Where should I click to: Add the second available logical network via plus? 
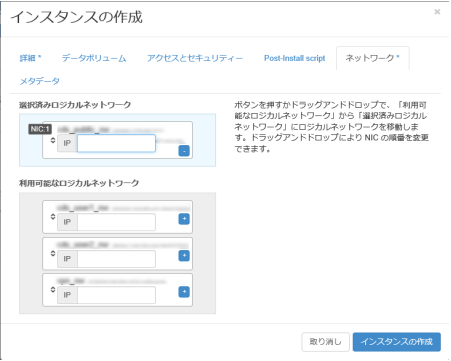[x=184, y=256]
